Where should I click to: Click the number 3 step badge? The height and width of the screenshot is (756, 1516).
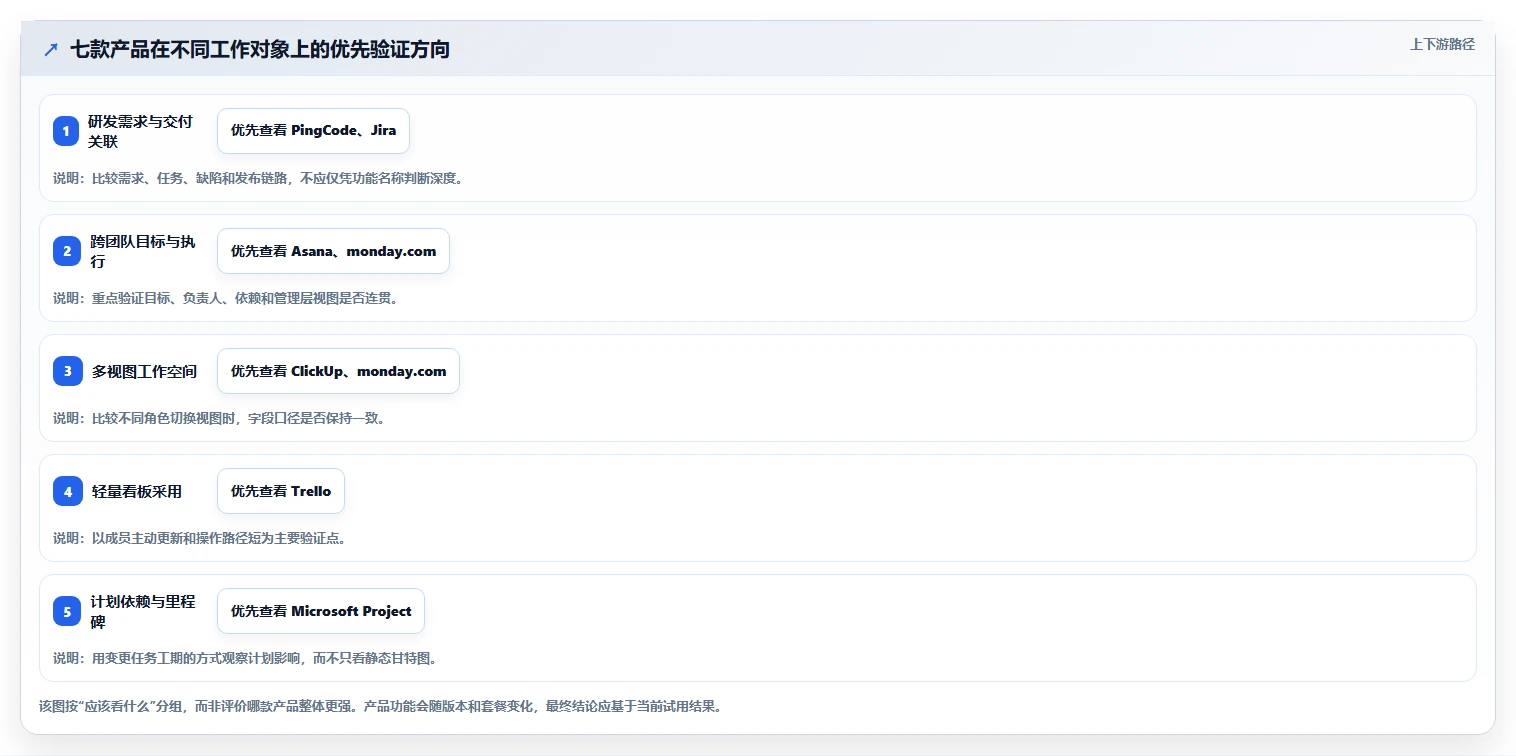[x=67, y=371]
